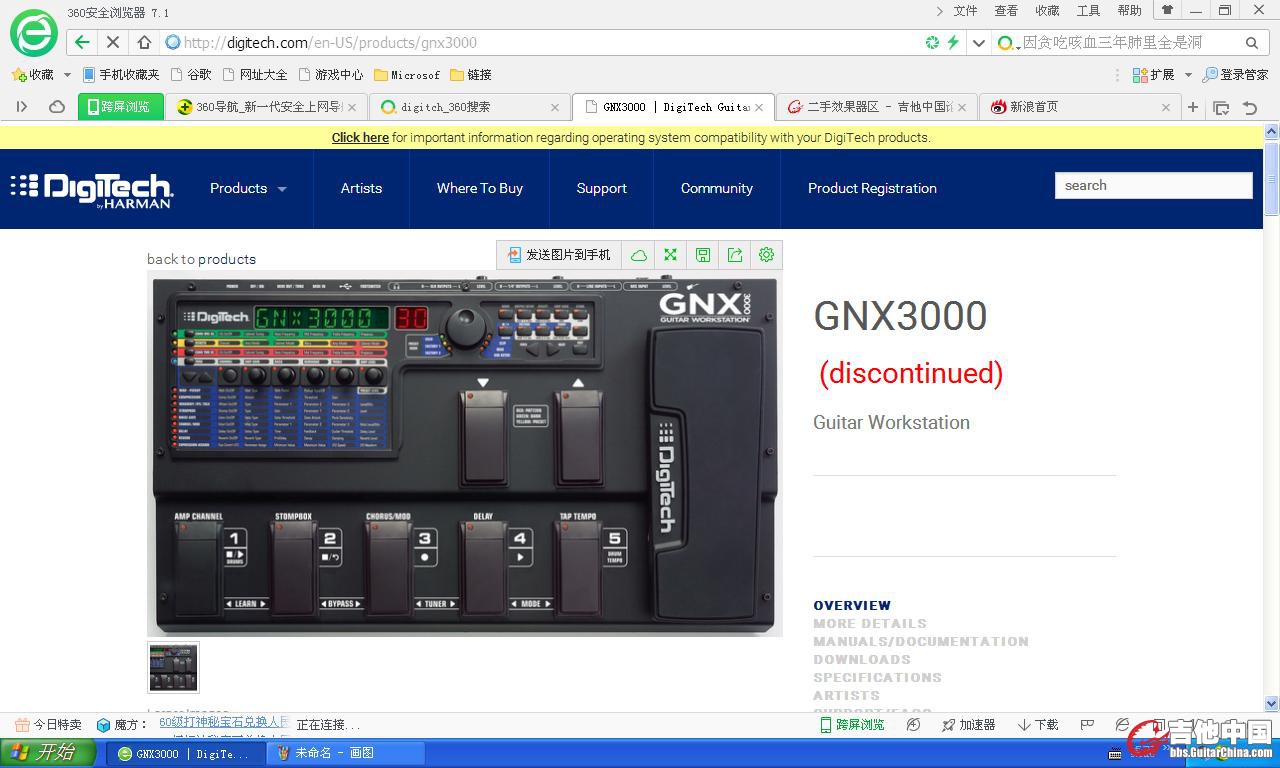Open the 链接 bookmarks folder
1280x768 pixels.
pos(471,75)
